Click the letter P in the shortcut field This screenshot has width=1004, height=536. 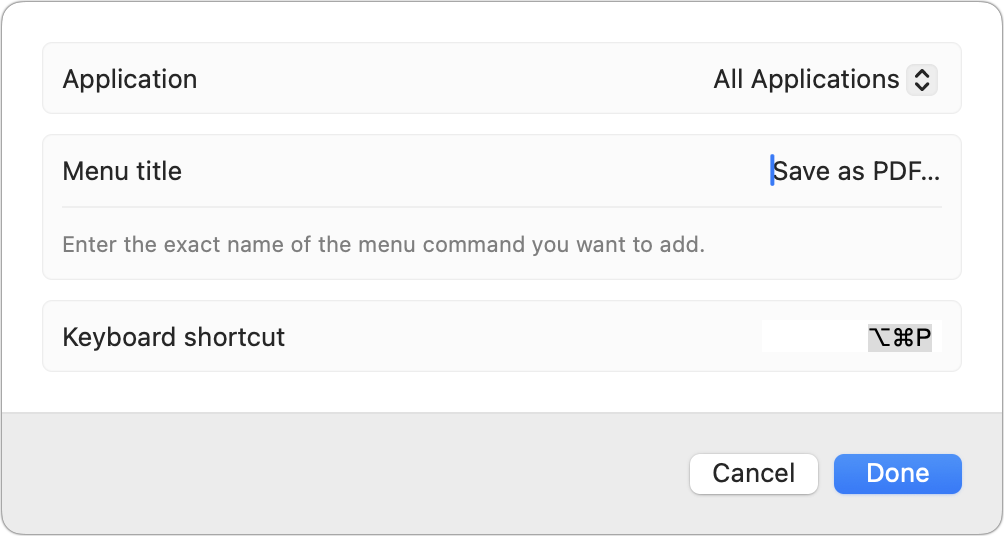click(923, 337)
